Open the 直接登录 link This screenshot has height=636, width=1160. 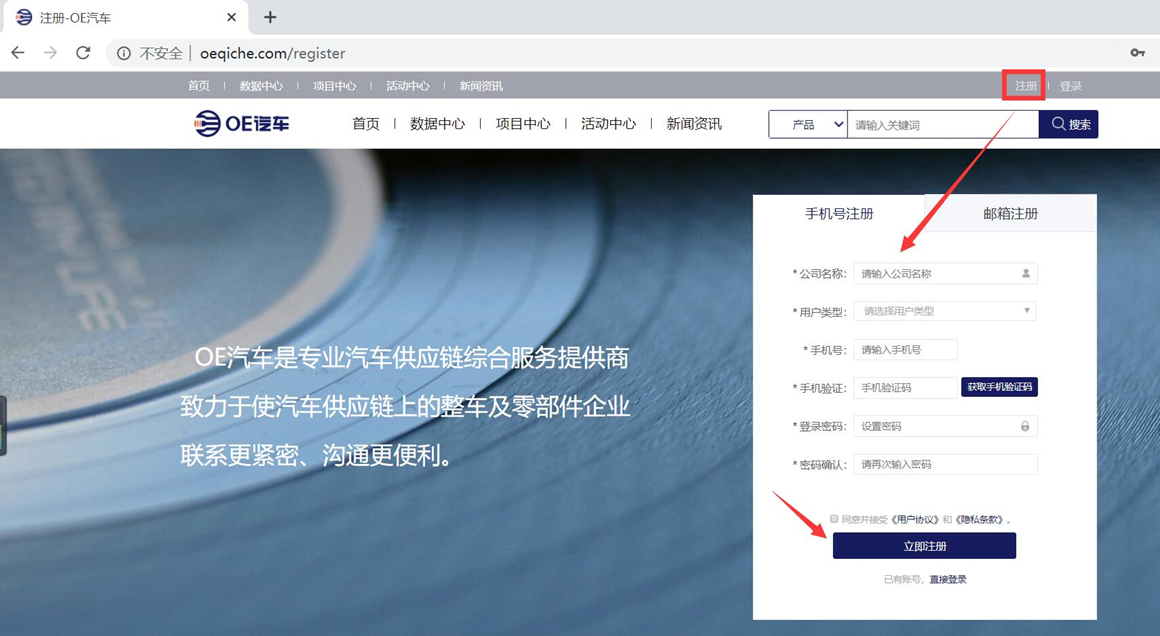(947, 580)
